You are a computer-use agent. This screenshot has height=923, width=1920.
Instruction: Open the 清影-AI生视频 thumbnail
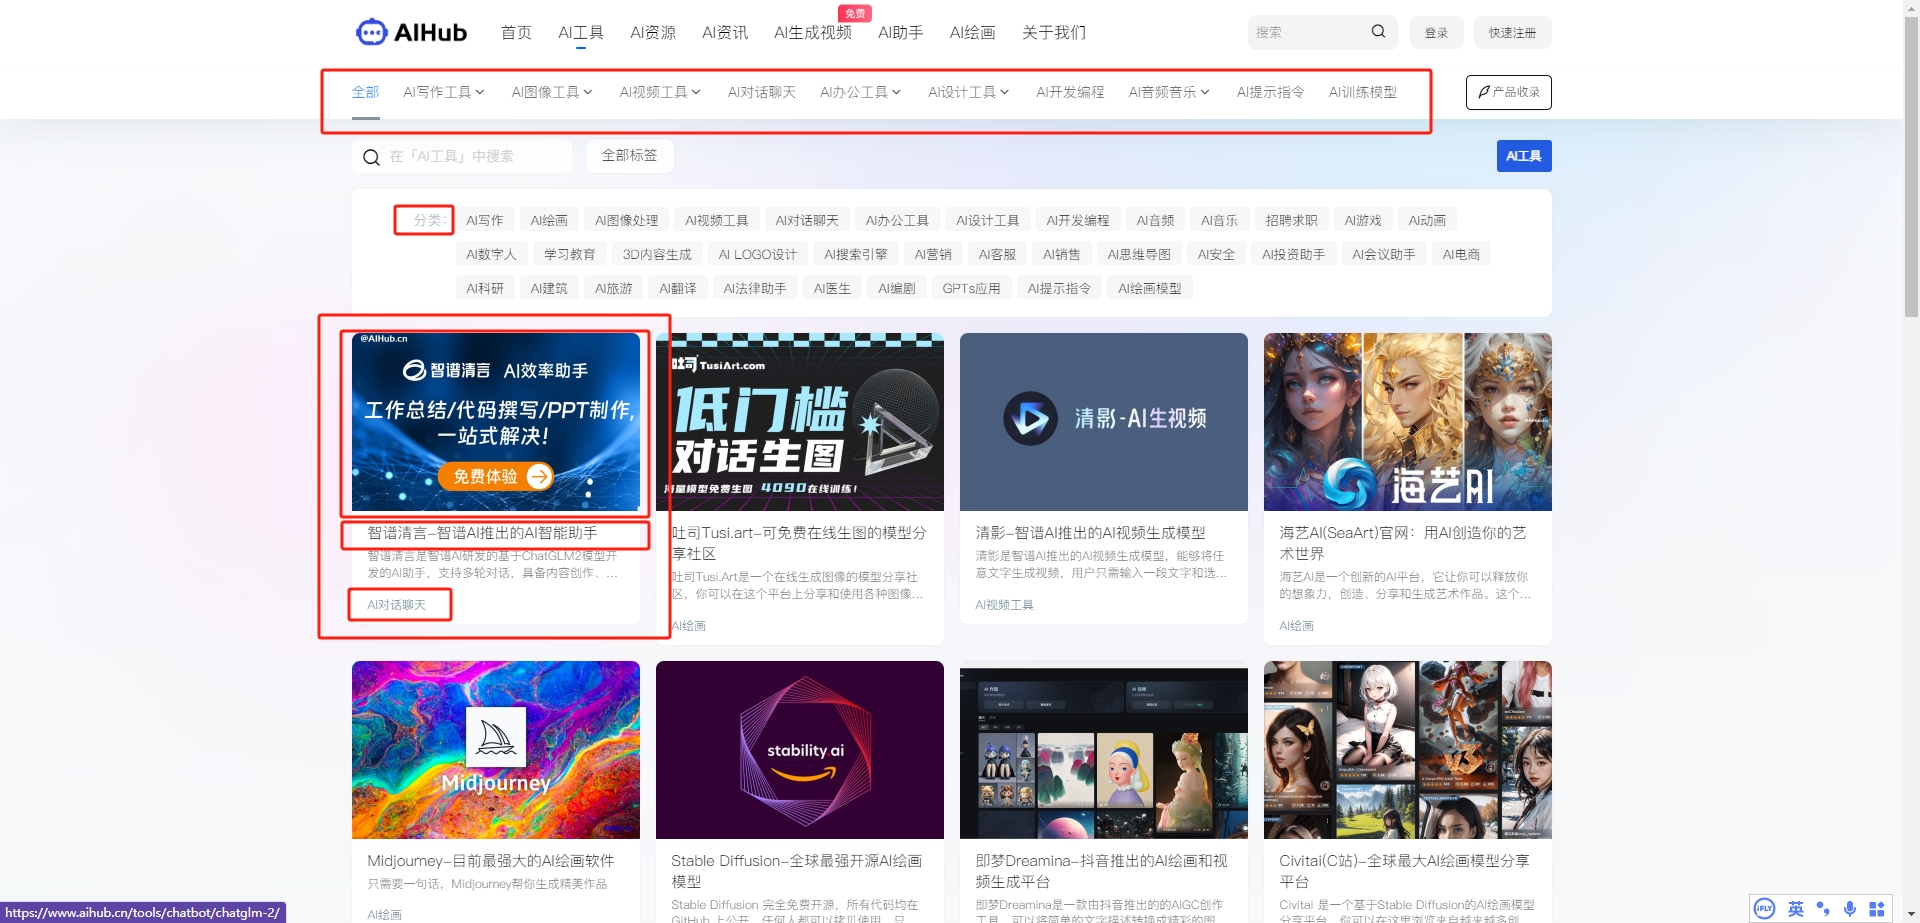[x=1104, y=422]
